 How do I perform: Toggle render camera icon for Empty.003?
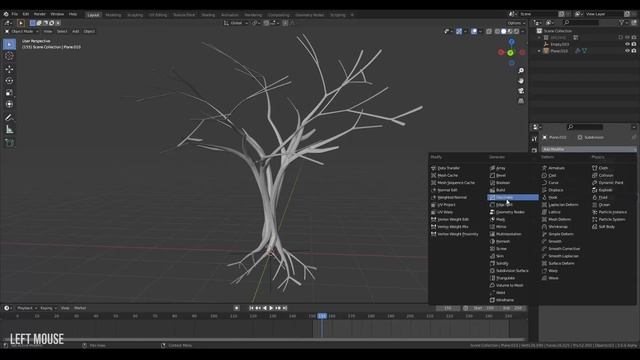pyautogui.click(x=634, y=44)
